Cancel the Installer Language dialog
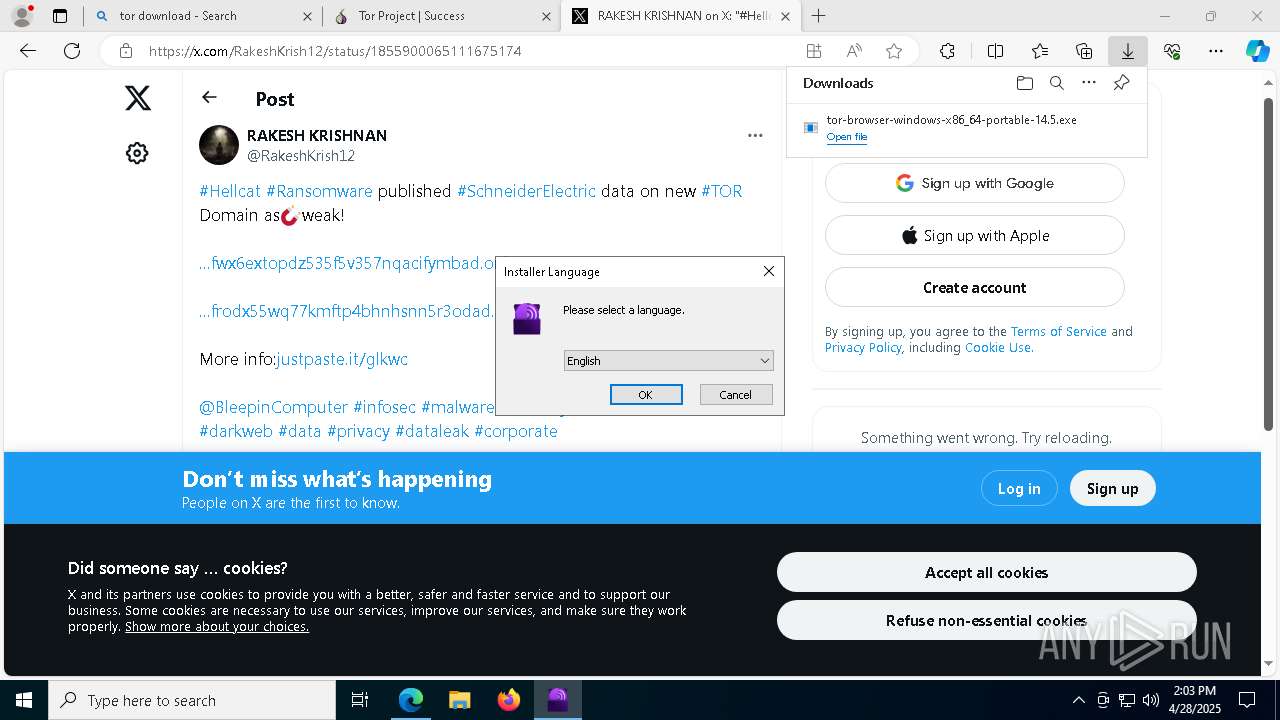The image size is (1280, 720). [735, 395]
